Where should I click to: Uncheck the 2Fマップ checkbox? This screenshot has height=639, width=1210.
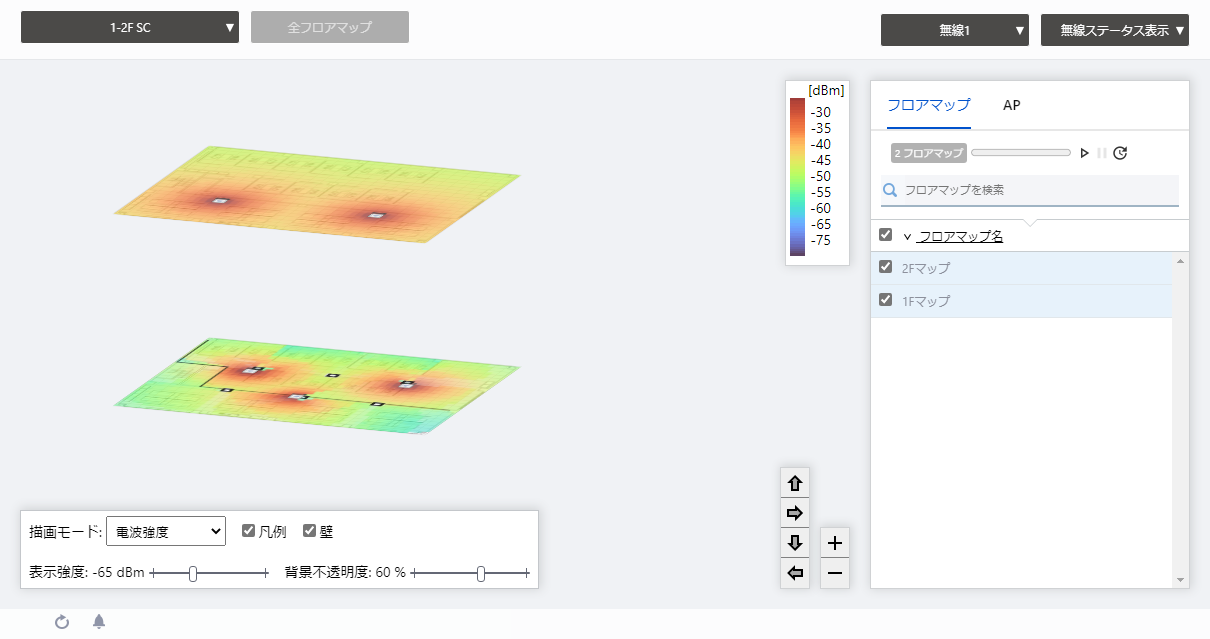point(885,267)
